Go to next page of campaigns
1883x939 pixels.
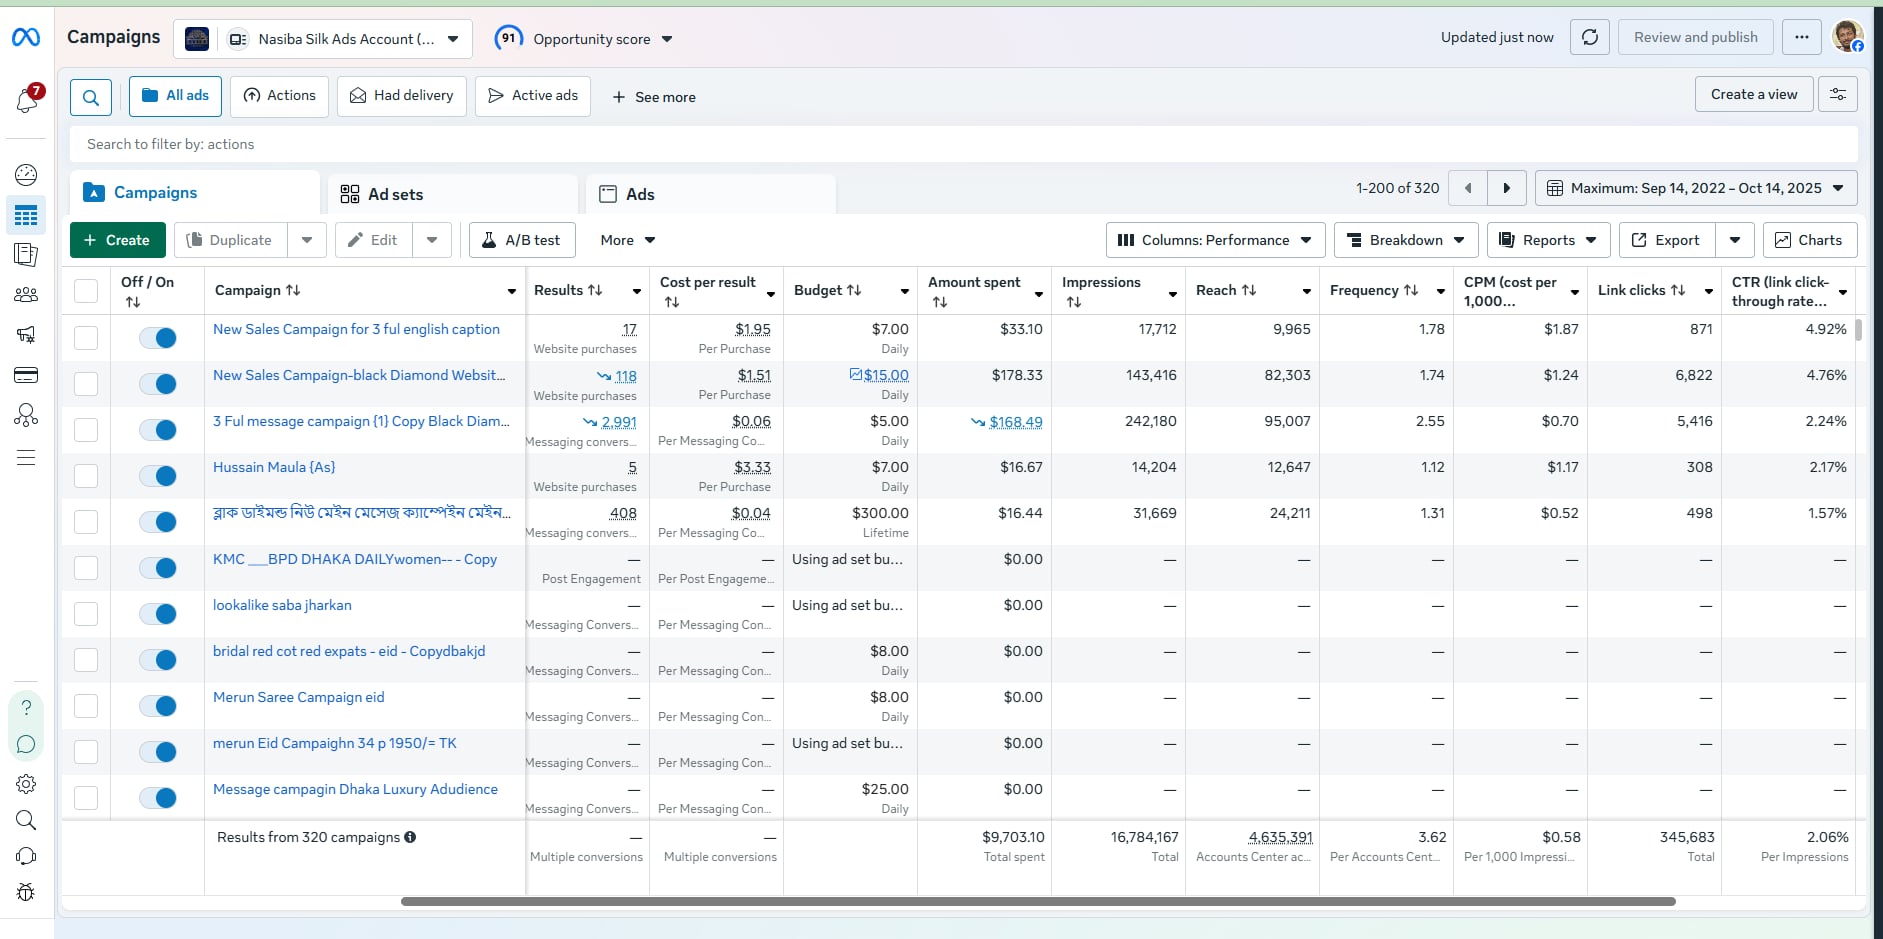click(1506, 188)
